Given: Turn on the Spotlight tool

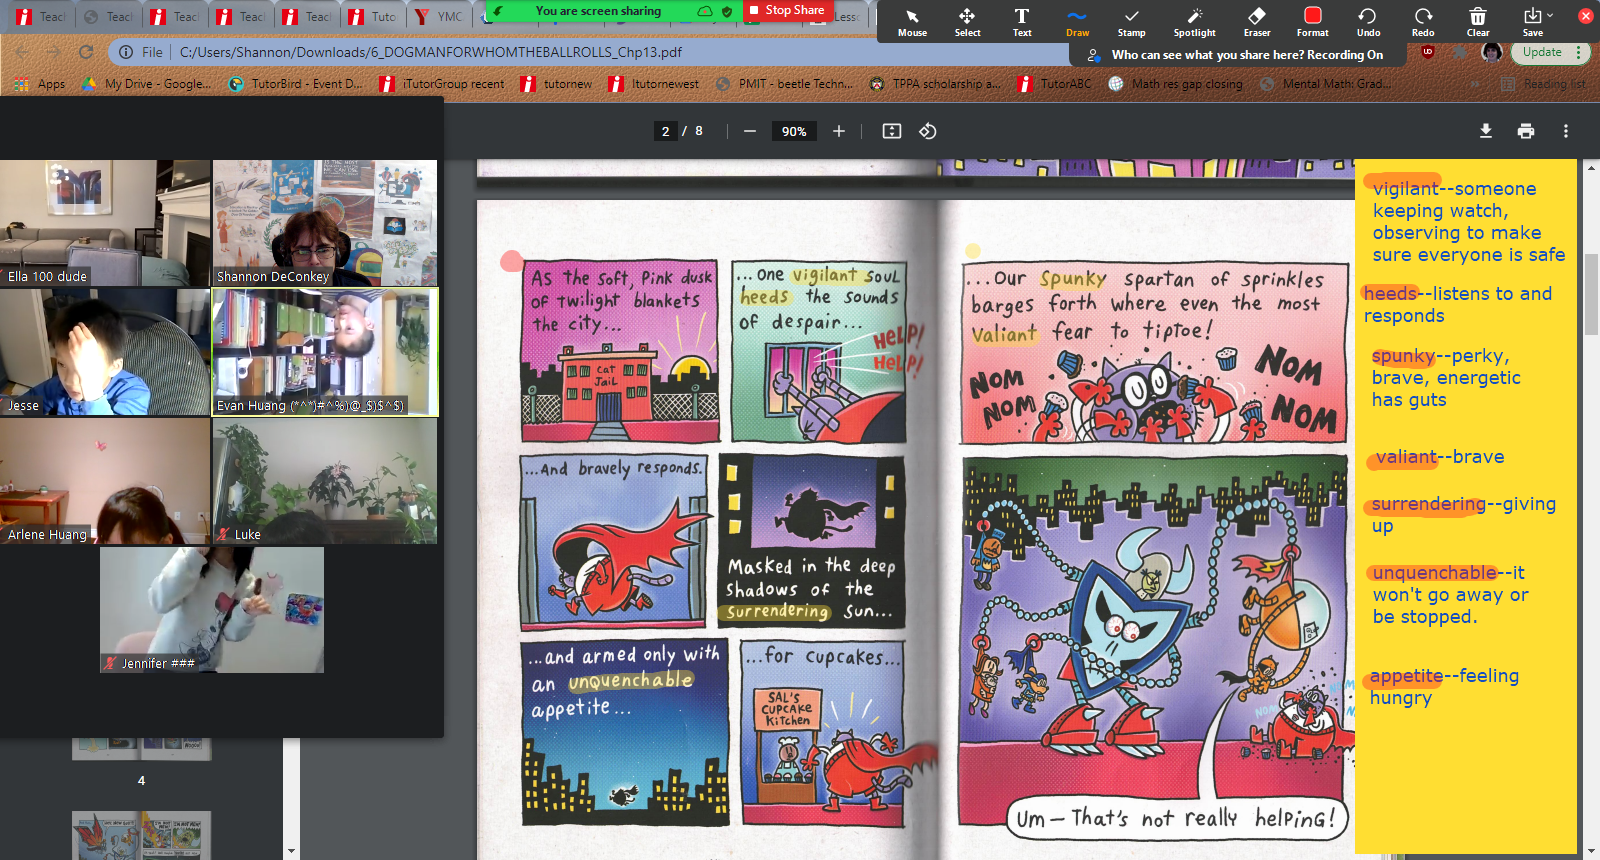Looking at the screenshot, I should tap(1194, 22).
